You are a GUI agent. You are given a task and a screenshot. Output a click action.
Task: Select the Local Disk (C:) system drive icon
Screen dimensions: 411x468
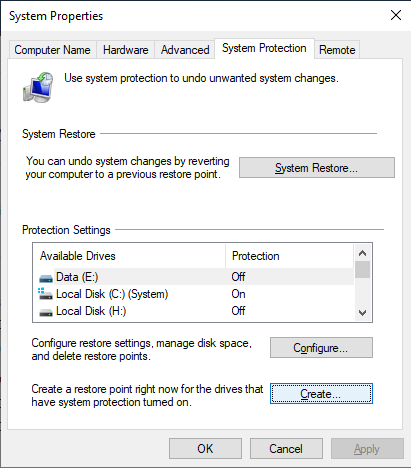[45, 294]
